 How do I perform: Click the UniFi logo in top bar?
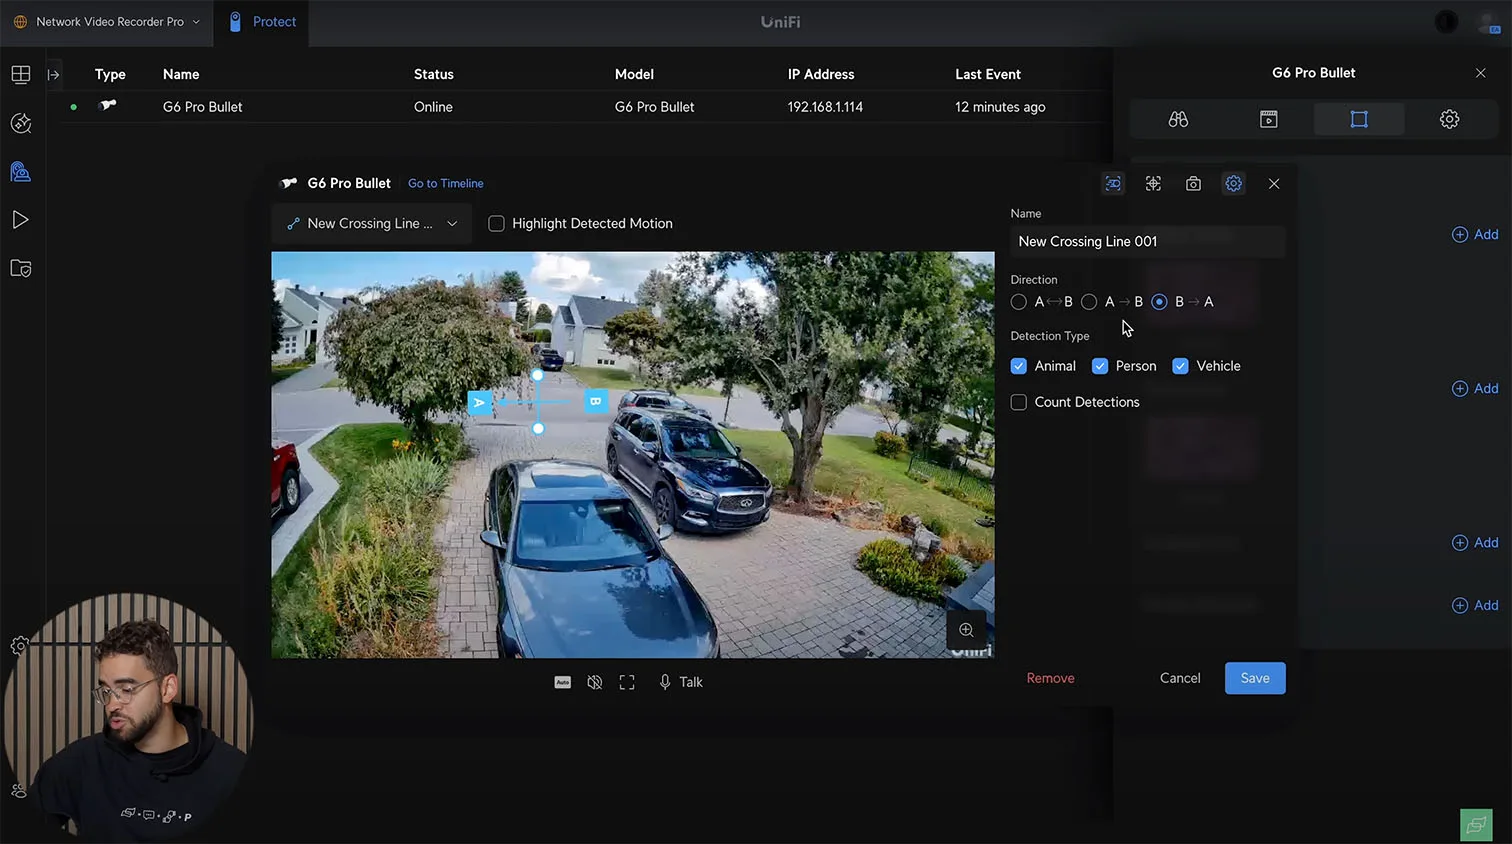tap(780, 22)
